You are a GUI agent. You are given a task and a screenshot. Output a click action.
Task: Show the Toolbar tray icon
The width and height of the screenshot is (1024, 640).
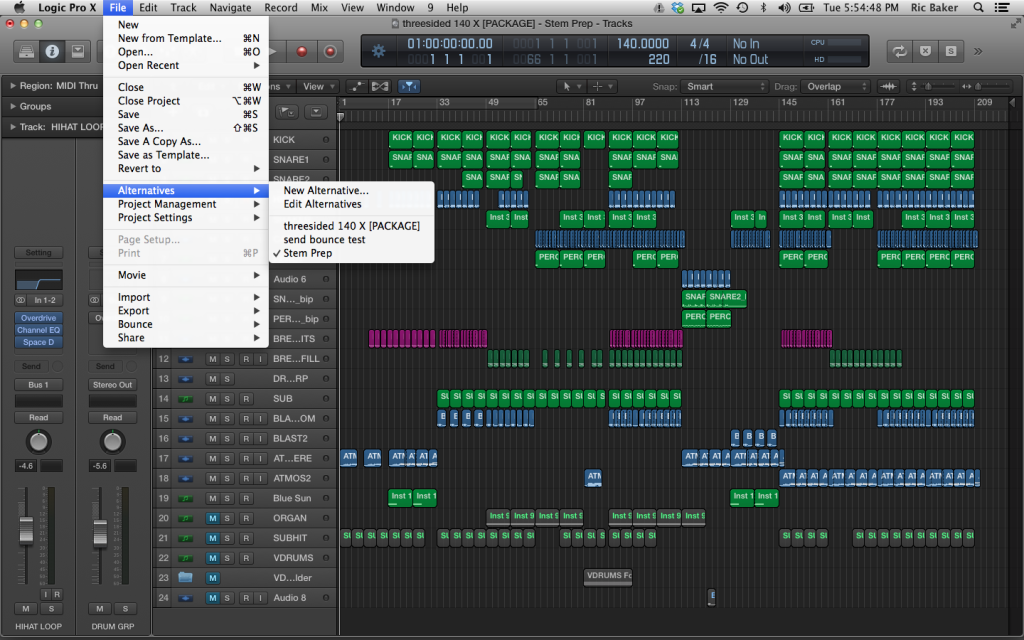78,52
